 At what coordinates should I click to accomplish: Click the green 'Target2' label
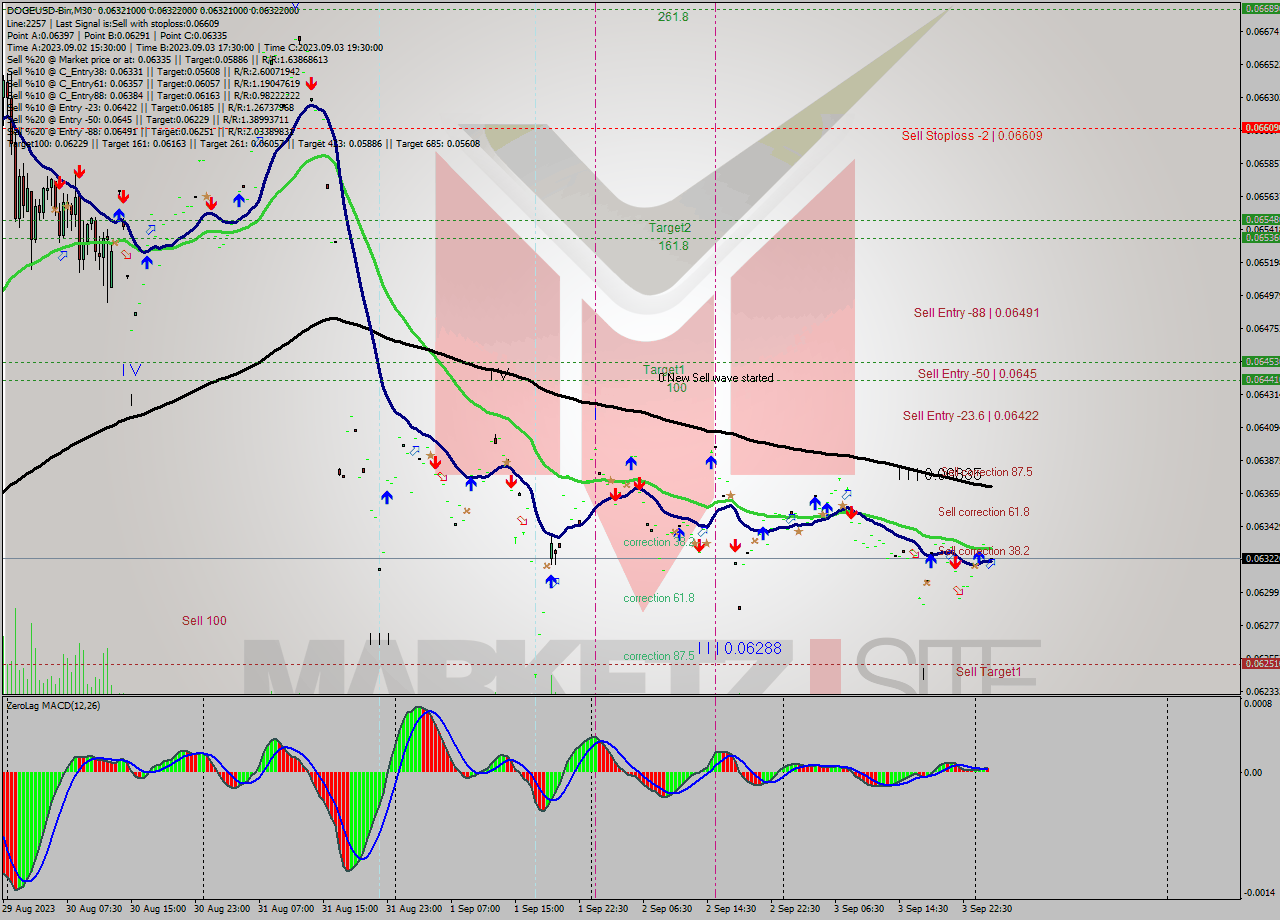(x=670, y=228)
